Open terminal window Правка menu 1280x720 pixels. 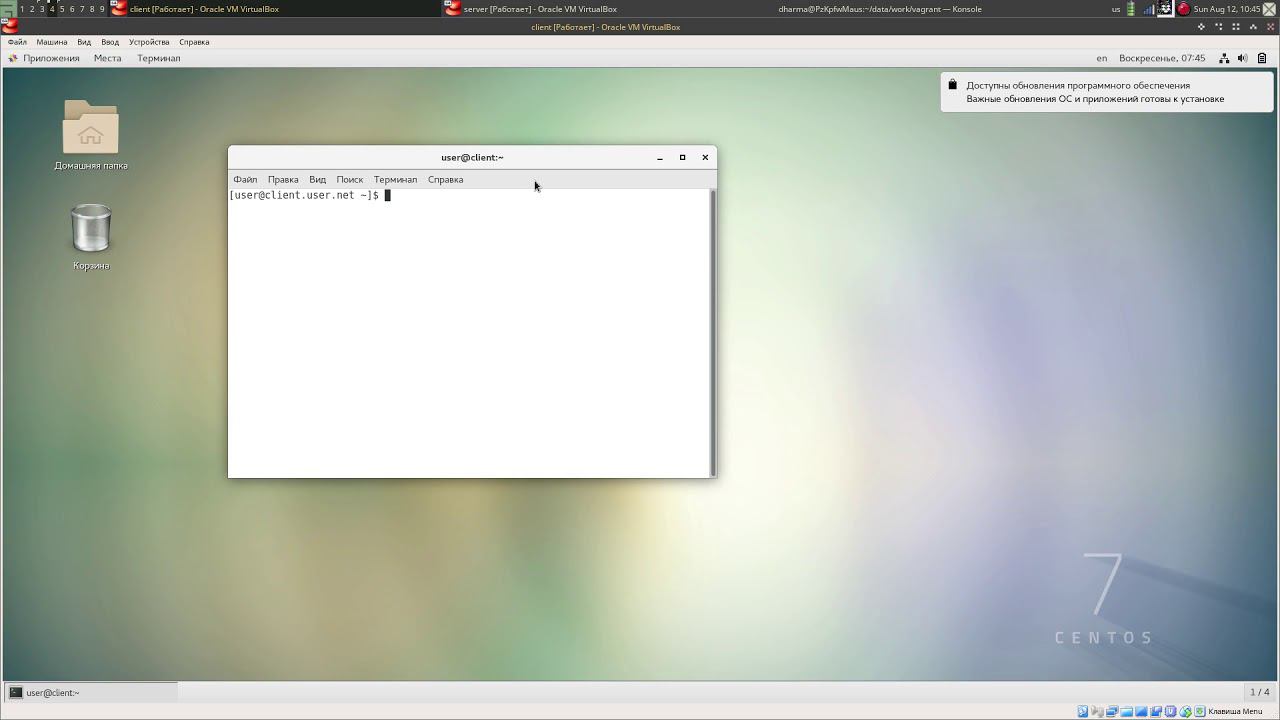pyautogui.click(x=283, y=180)
